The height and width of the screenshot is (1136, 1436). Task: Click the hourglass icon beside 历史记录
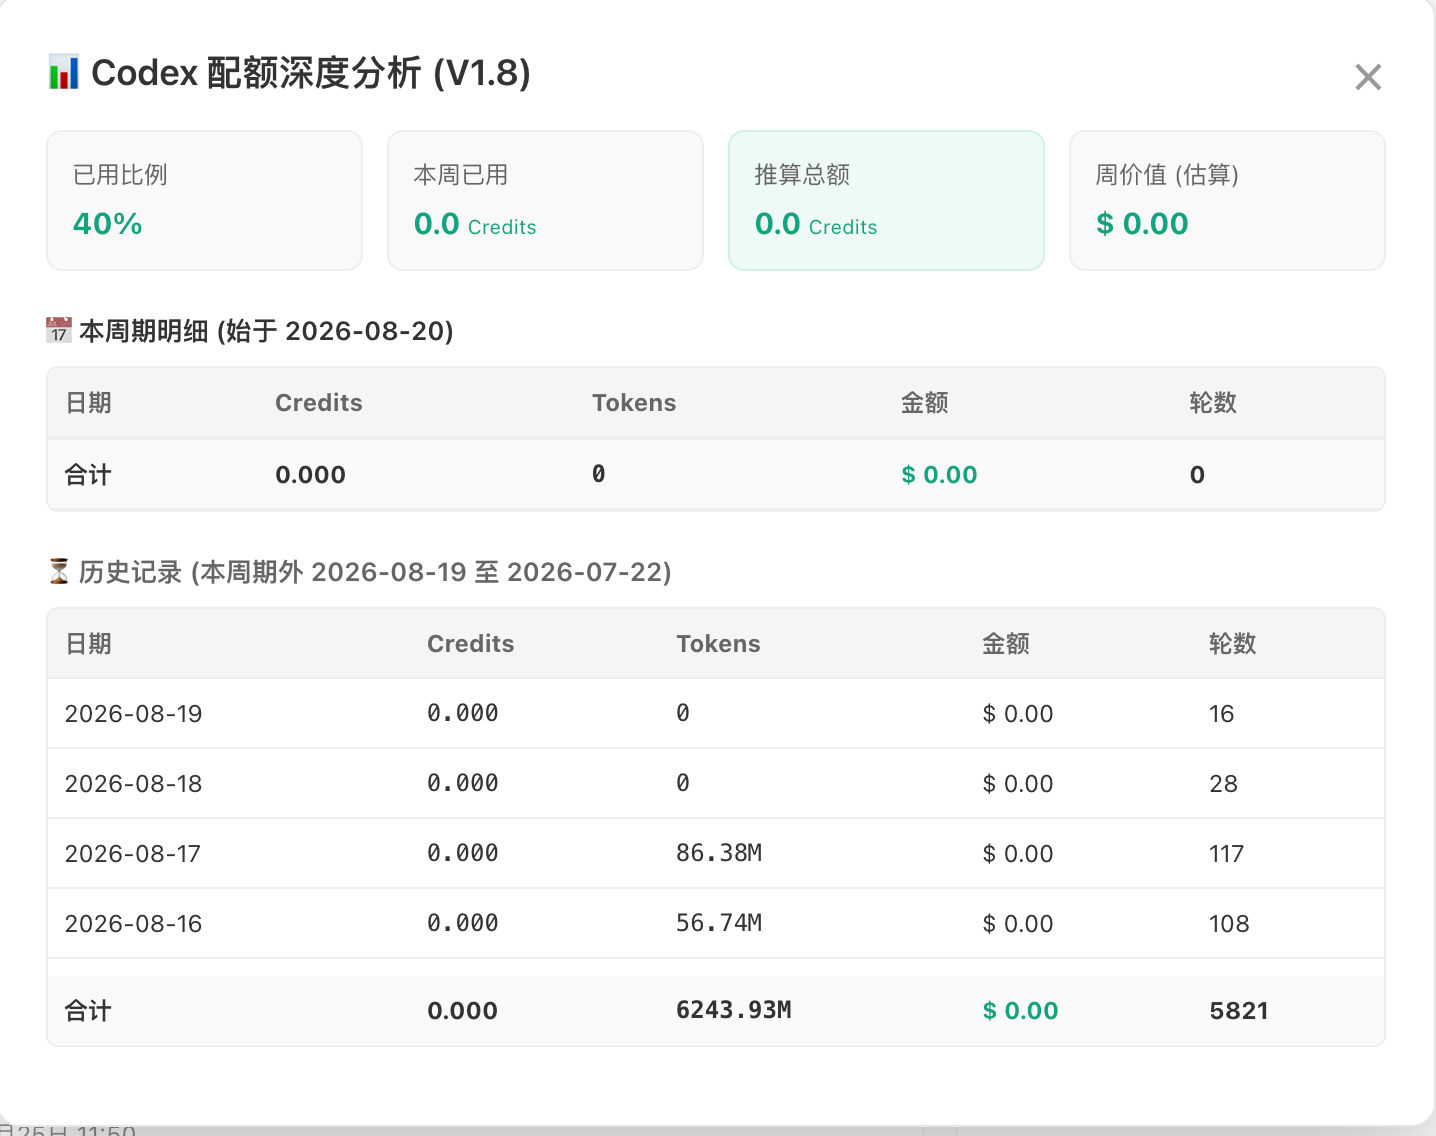coord(59,571)
